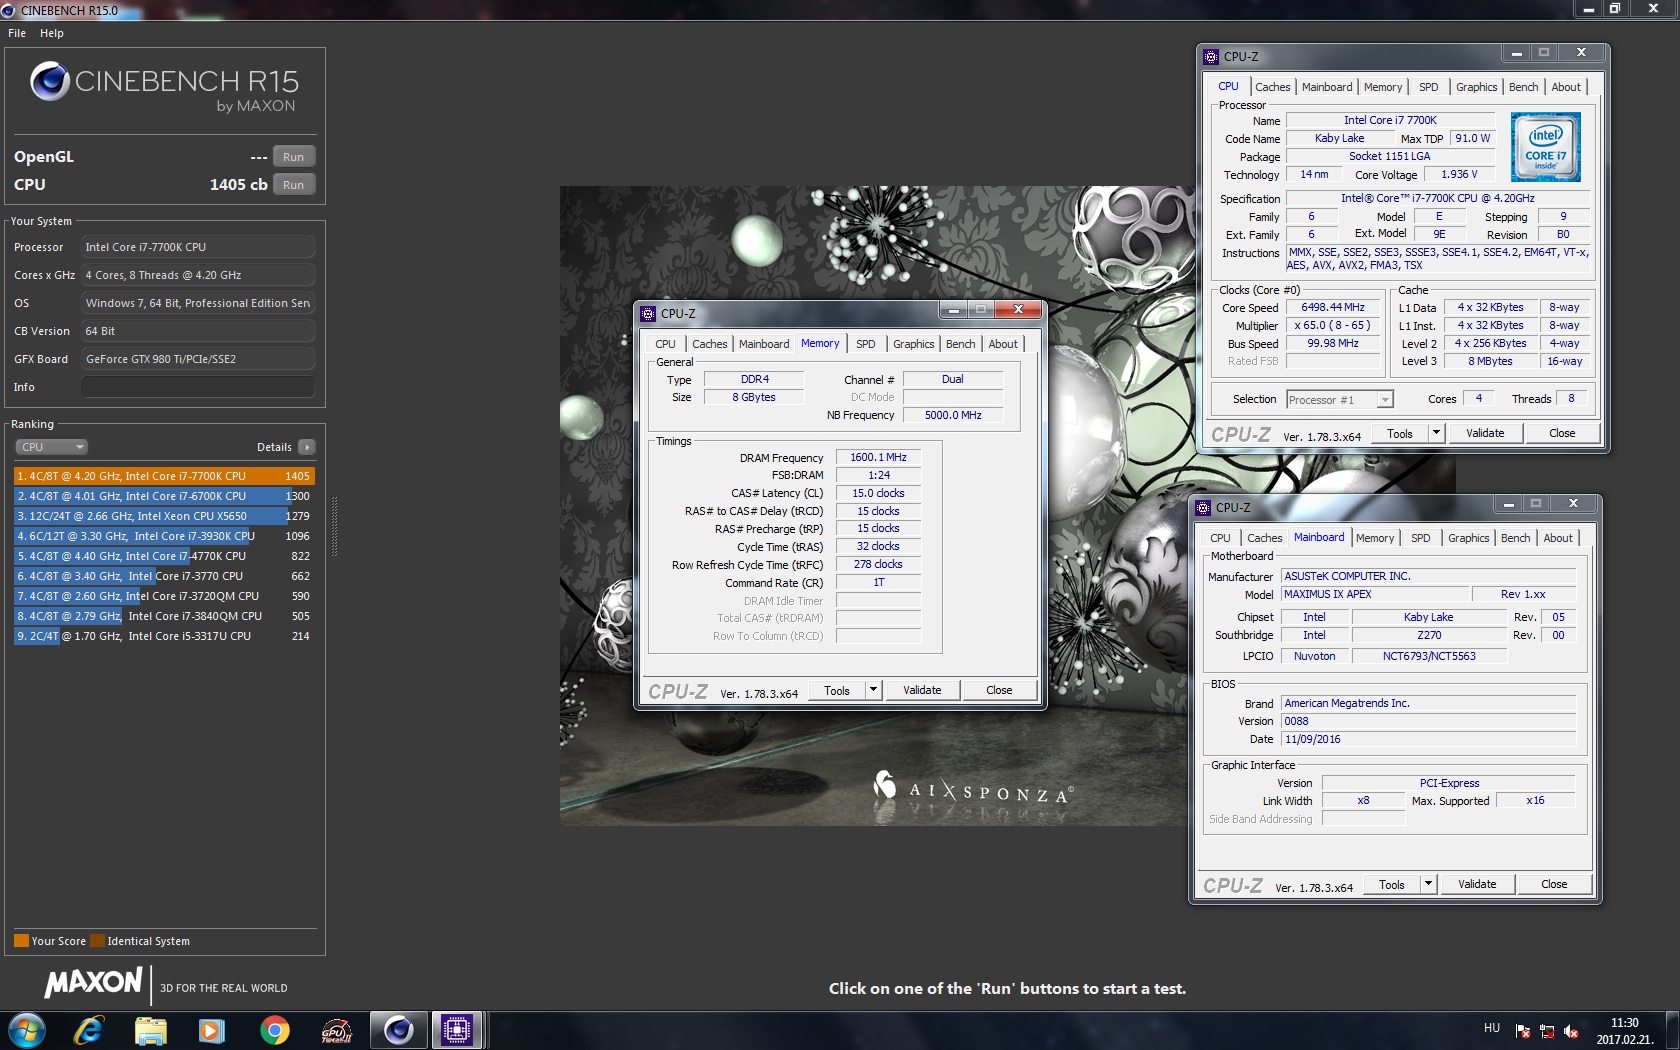Click the Core Speed value 6498.44 MHz
The image size is (1680, 1050).
pos(1332,308)
